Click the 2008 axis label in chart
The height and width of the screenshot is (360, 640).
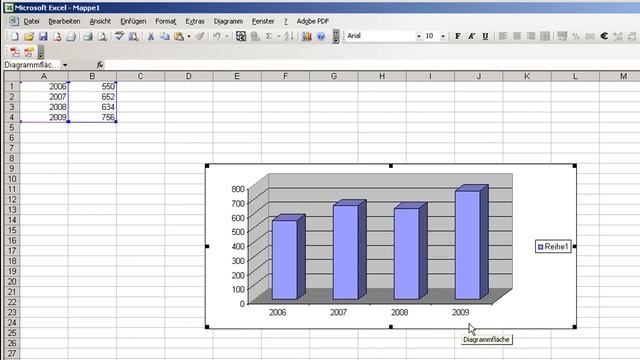(x=399, y=312)
